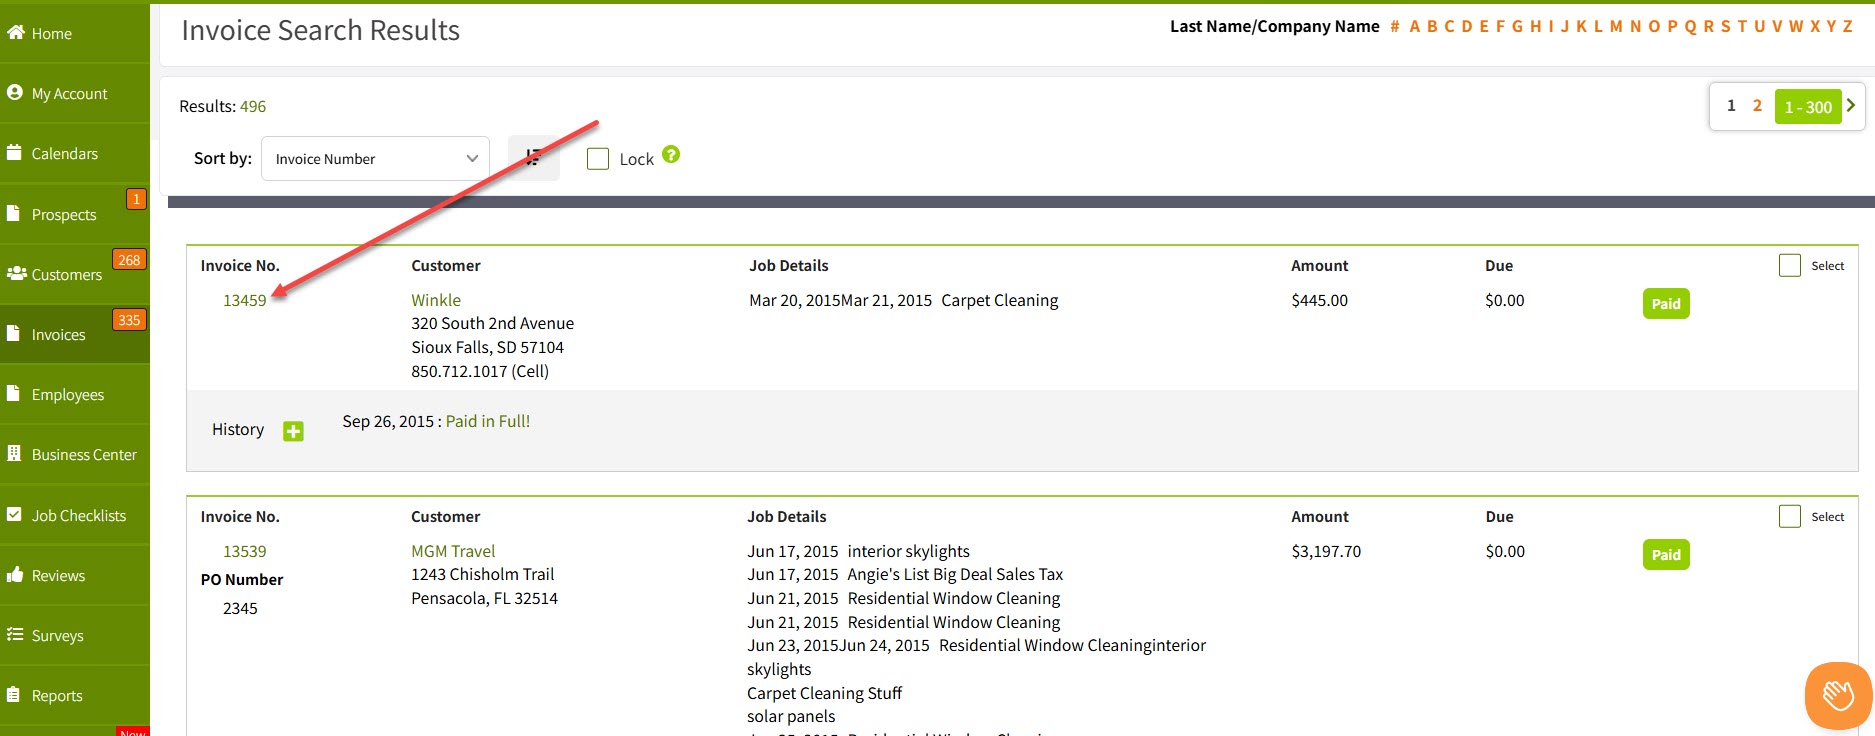Enable the Lock checkbox
Image resolution: width=1875 pixels, height=736 pixels.
pos(598,158)
